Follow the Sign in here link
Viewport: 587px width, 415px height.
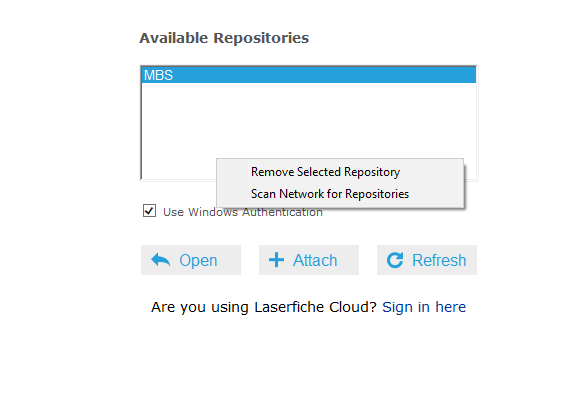click(424, 307)
